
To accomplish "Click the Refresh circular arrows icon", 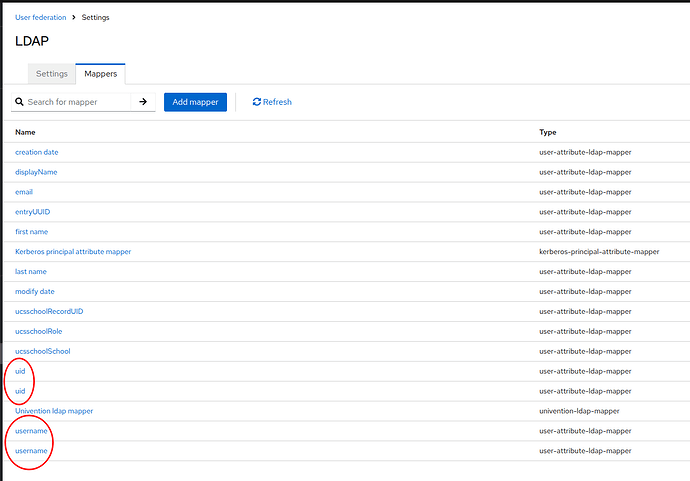I will click(x=257, y=102).
